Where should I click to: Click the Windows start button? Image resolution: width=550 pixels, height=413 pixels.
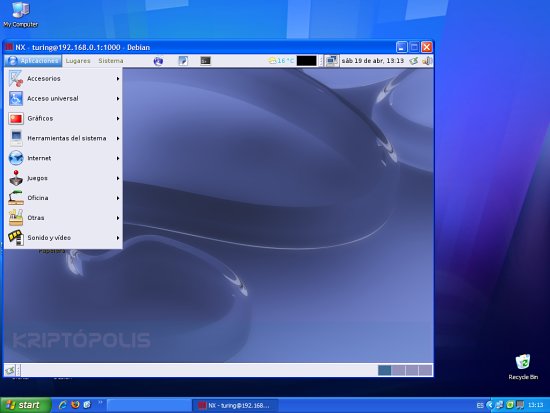click(x=26, y=405)
